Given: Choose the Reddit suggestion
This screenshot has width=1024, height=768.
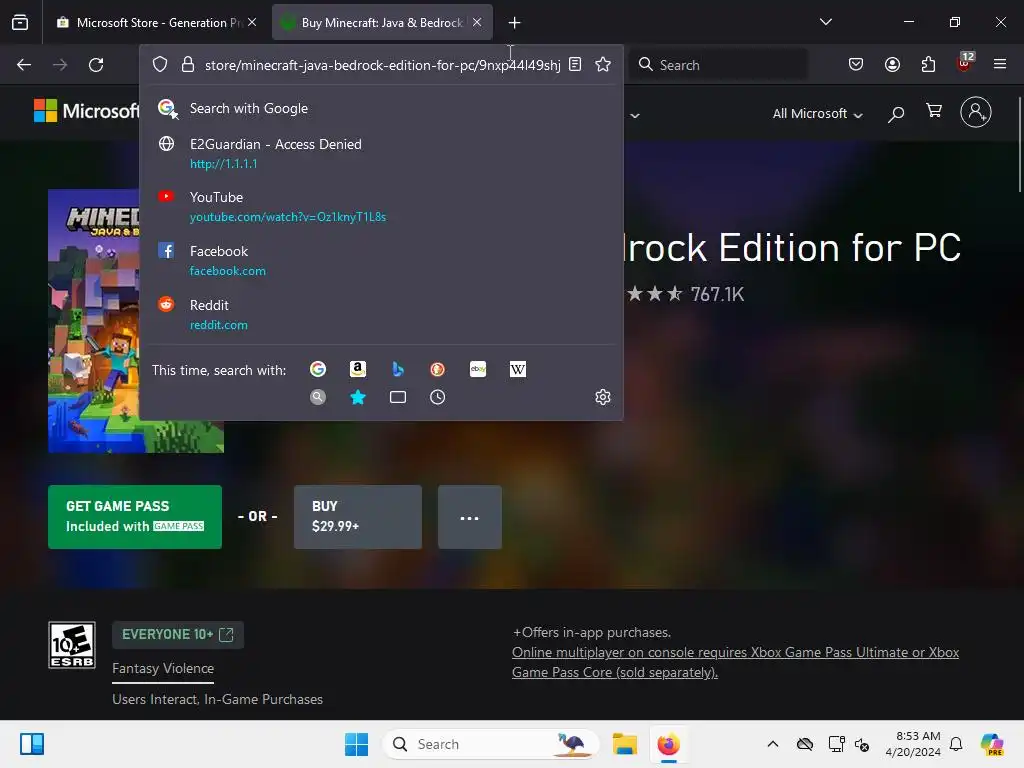Looking at the screenshot, I should (381, 315).
